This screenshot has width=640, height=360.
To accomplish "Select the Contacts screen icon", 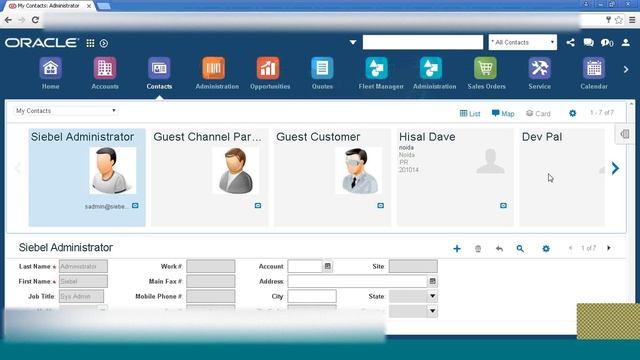I will tap(159, 68).
